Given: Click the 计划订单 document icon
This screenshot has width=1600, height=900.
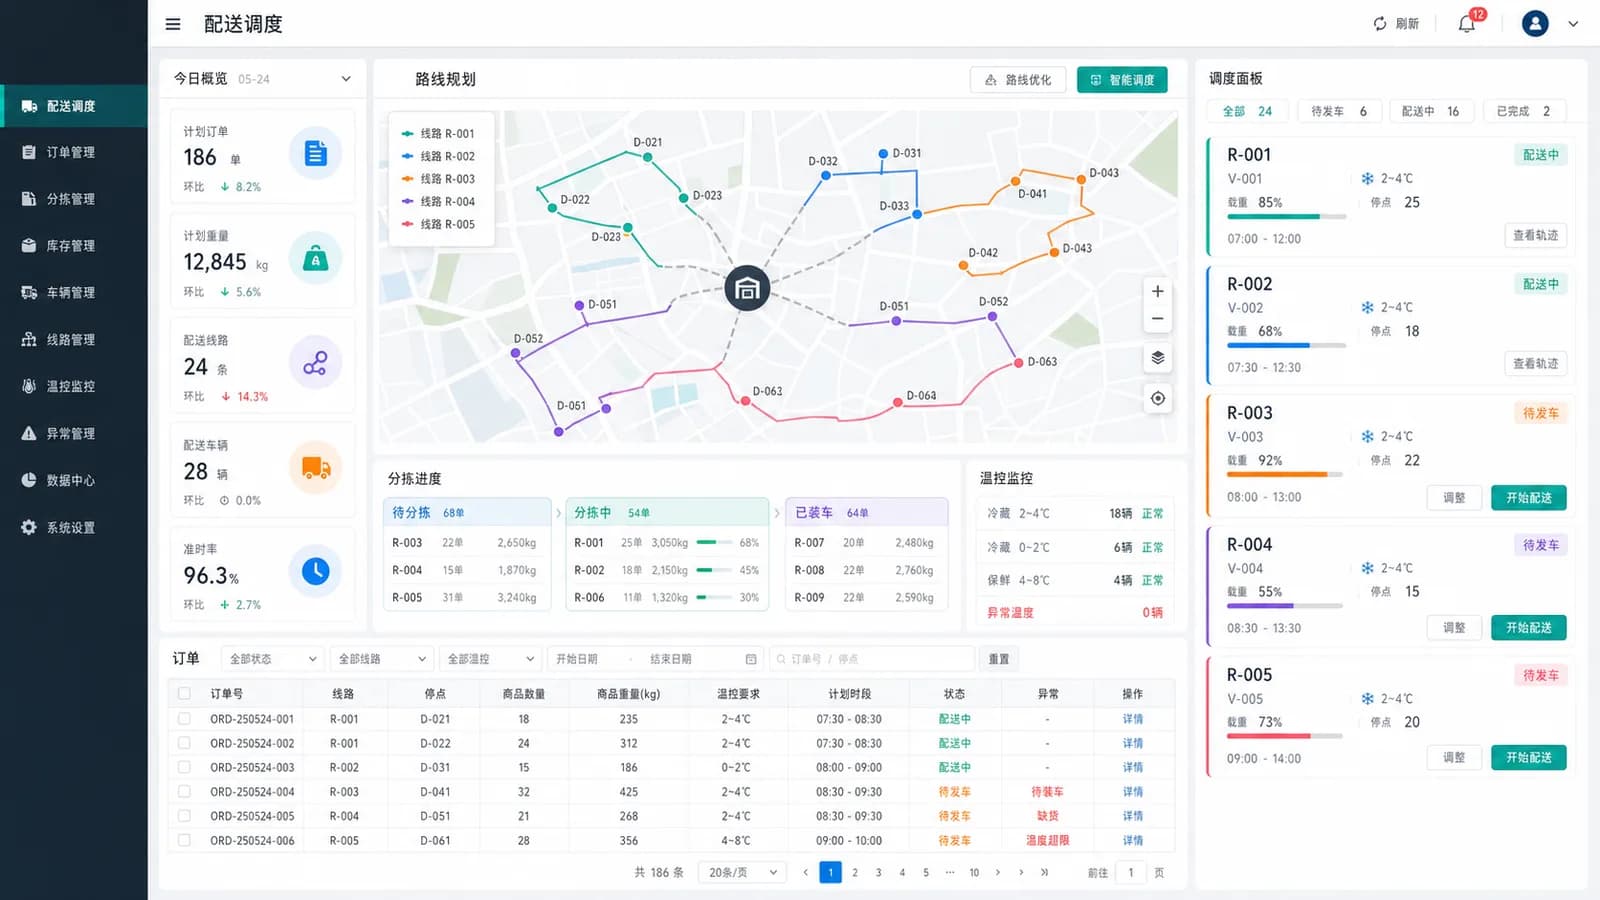Looking at the screenshot, I should 315,154.
